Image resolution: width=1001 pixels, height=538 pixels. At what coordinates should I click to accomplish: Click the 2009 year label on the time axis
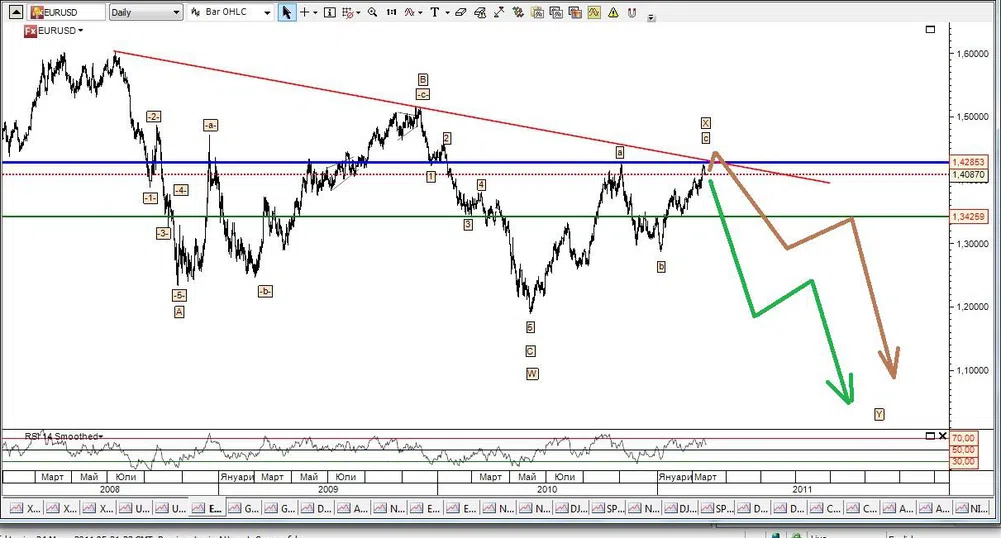coord(327,489)
